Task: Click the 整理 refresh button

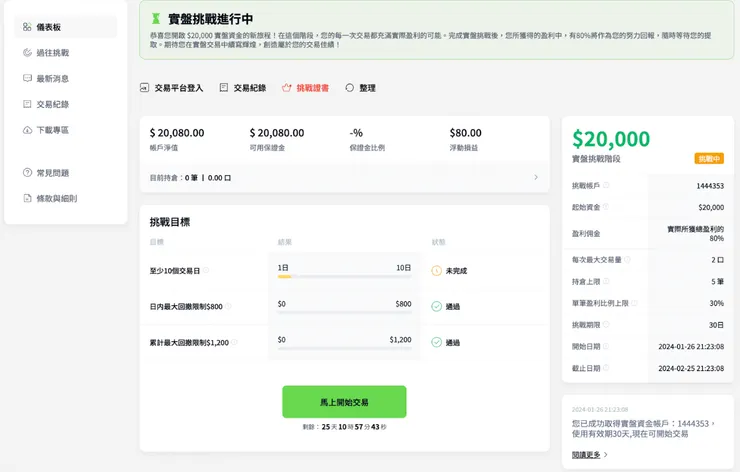Action: point(361,88)
